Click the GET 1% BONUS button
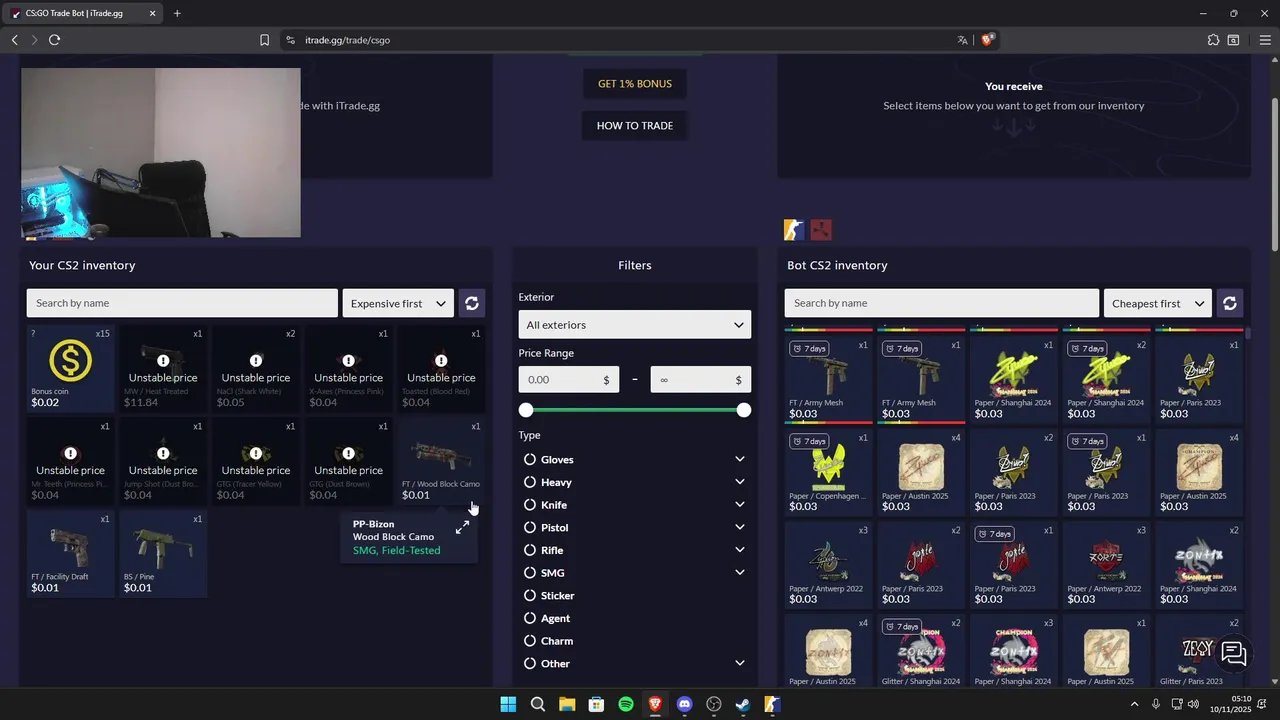Screen dimensions: 1280x720 coord(635,84)
